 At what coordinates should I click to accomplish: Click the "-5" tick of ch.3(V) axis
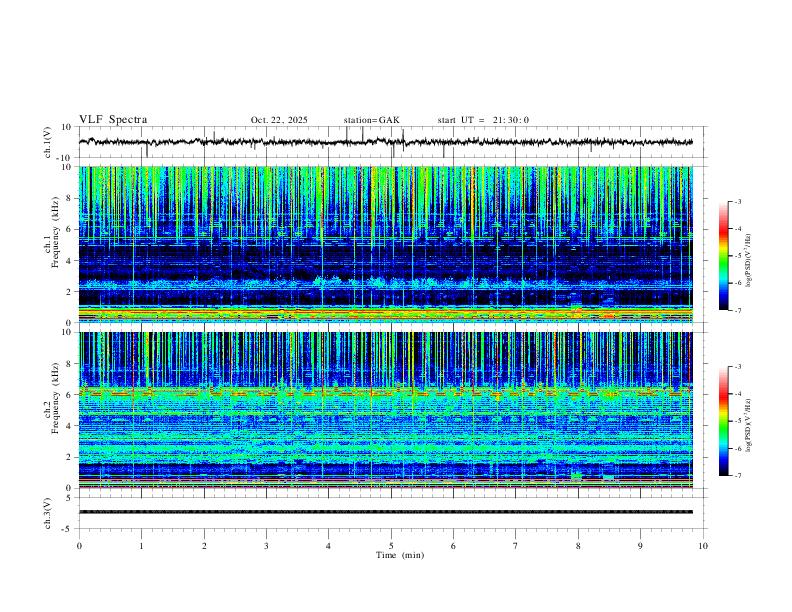67,529
